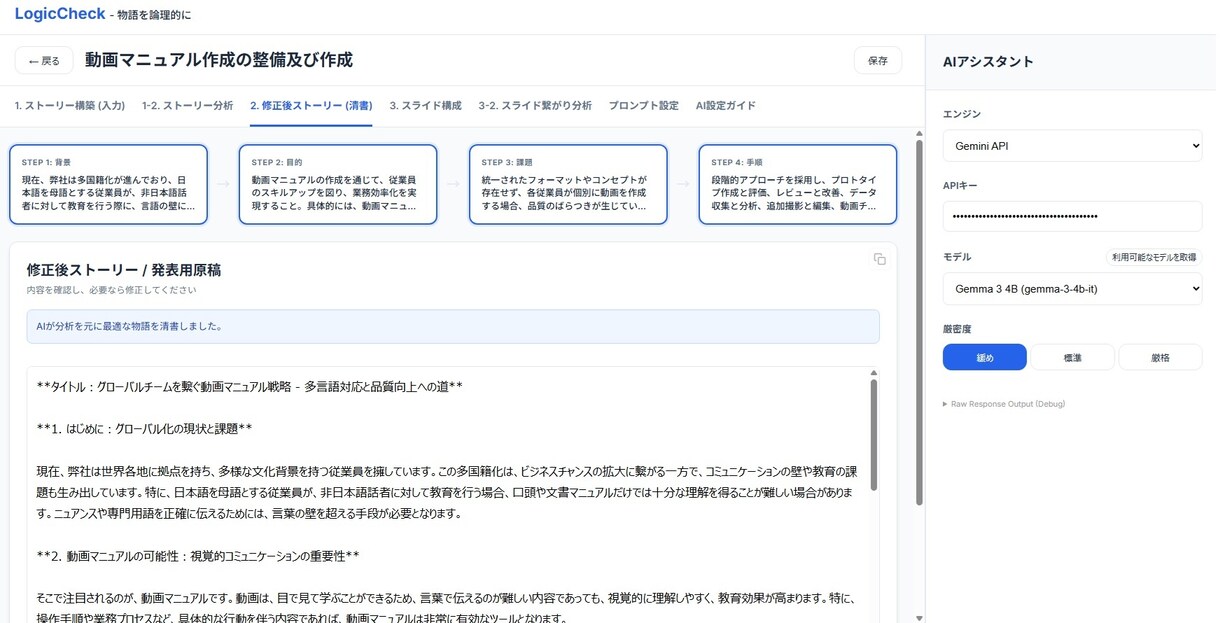Click the 厳密度 label
This screenshot has height=623, width=1220.
coord(958,328)
